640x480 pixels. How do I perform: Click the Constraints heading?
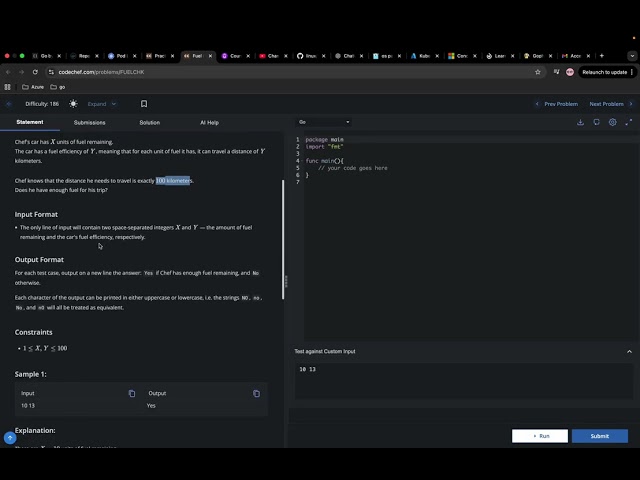(33, 332)
